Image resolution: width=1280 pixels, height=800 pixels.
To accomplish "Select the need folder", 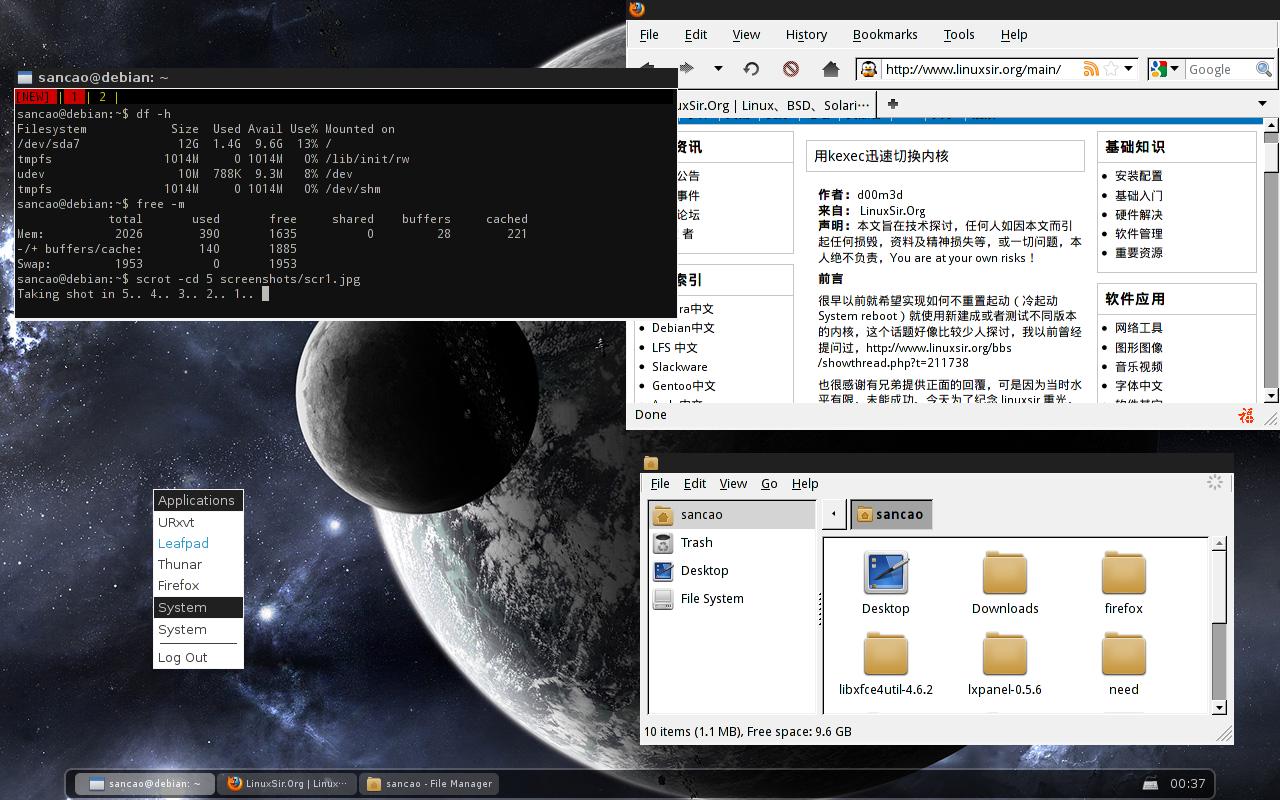I will click(x=1123, y=664).
